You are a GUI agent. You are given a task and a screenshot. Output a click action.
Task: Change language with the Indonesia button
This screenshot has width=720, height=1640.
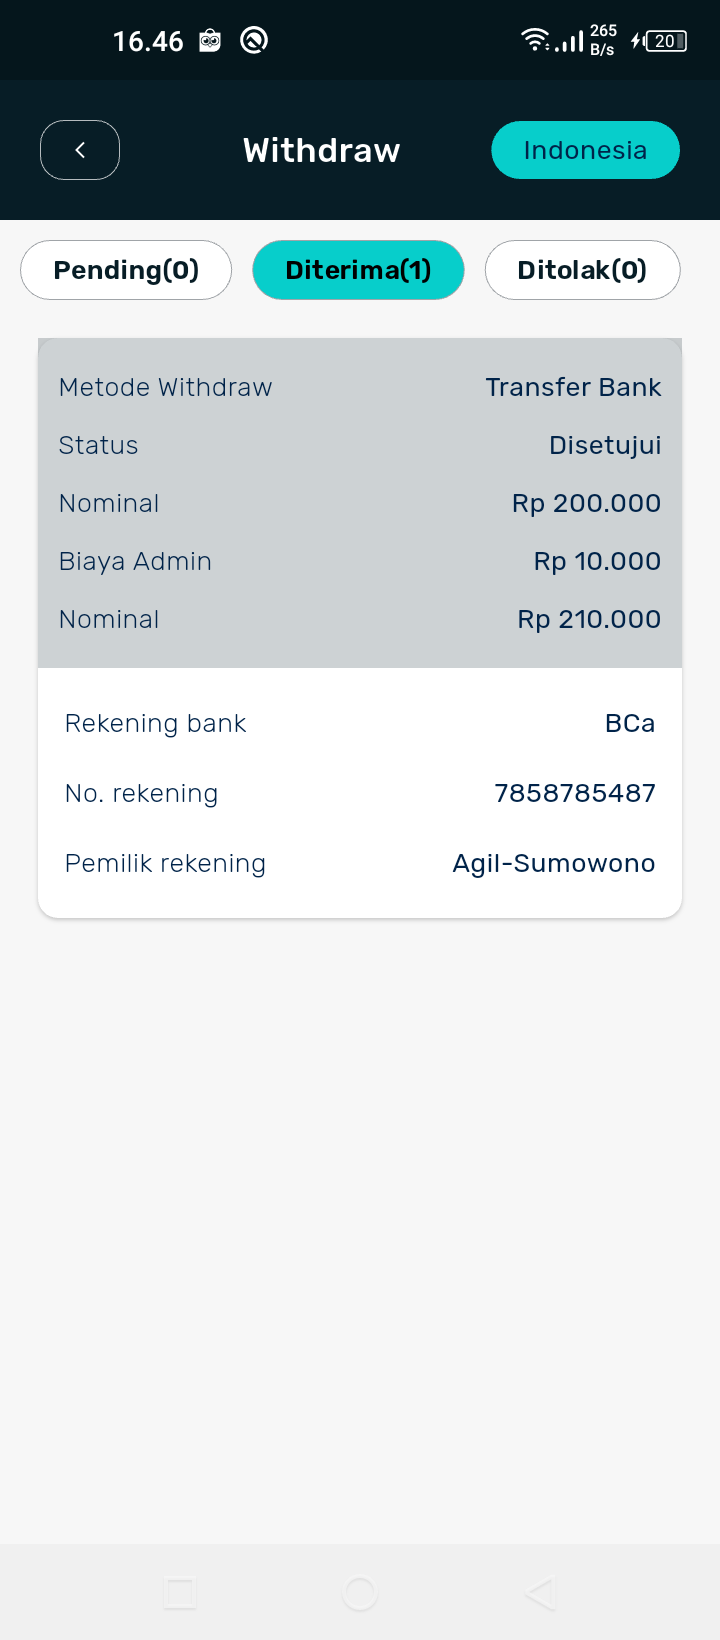(x=585, y=150)
